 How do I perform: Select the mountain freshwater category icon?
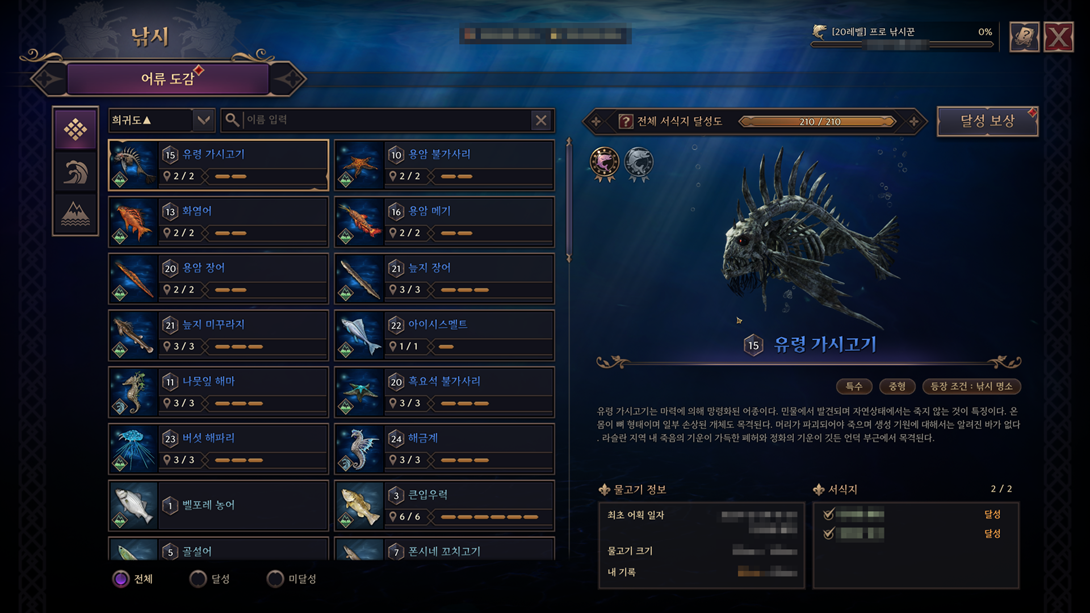pos(75,213)
